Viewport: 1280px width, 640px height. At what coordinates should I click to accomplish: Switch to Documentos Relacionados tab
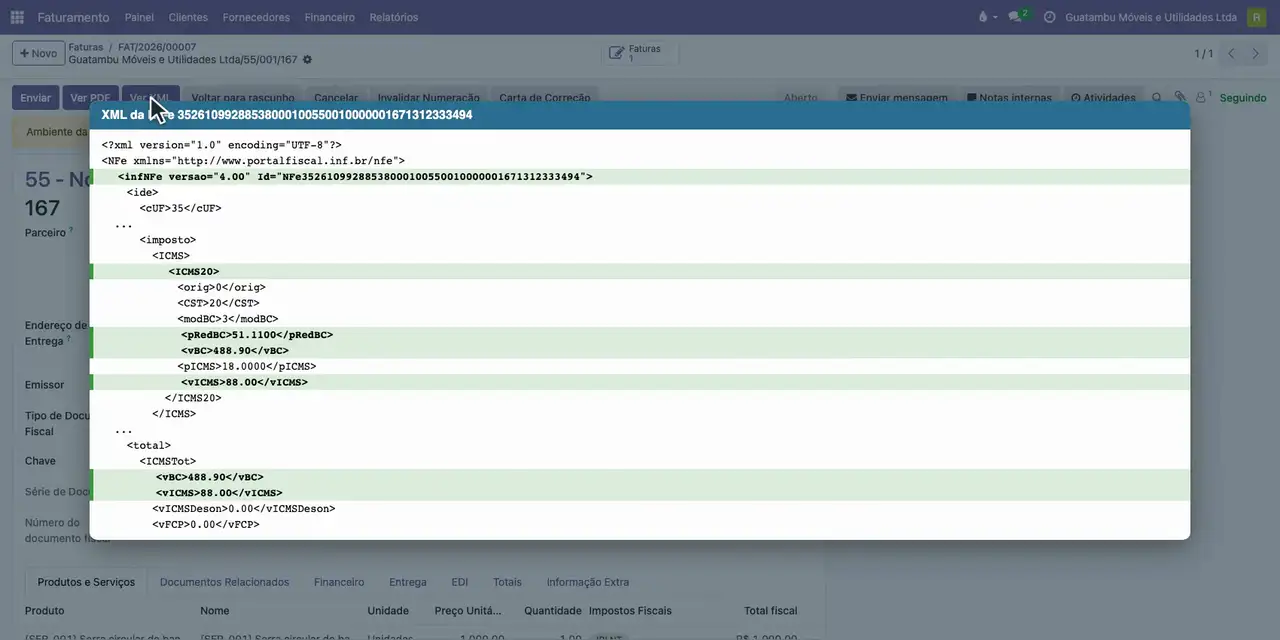pyautogui.click(x=224, y=582)
